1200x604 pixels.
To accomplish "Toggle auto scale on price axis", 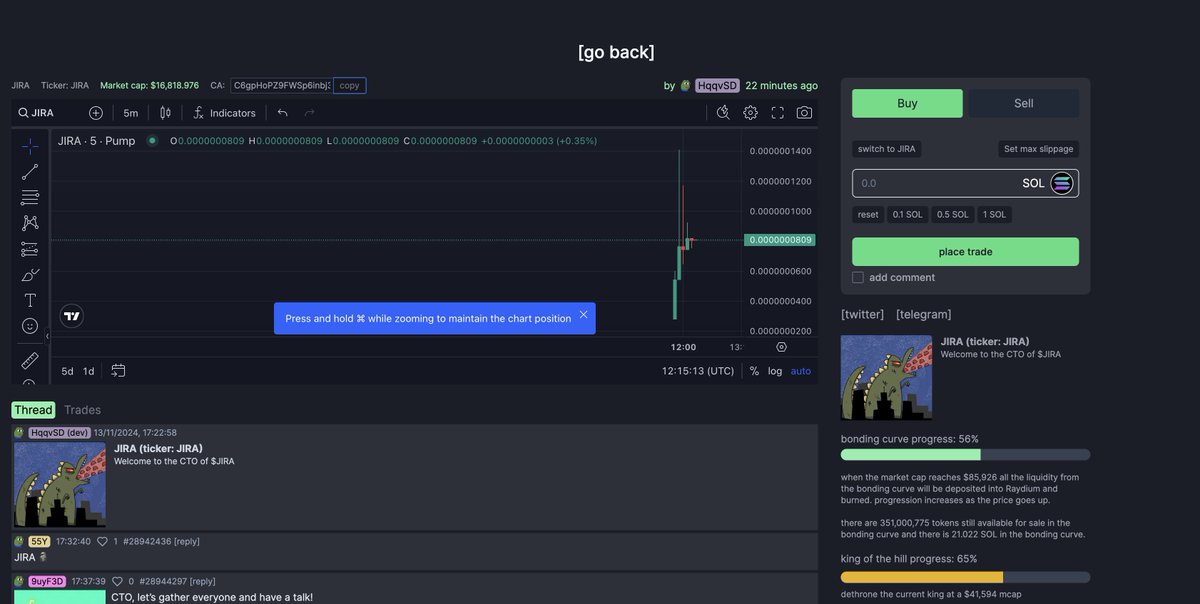I will (x=801, y=371).
